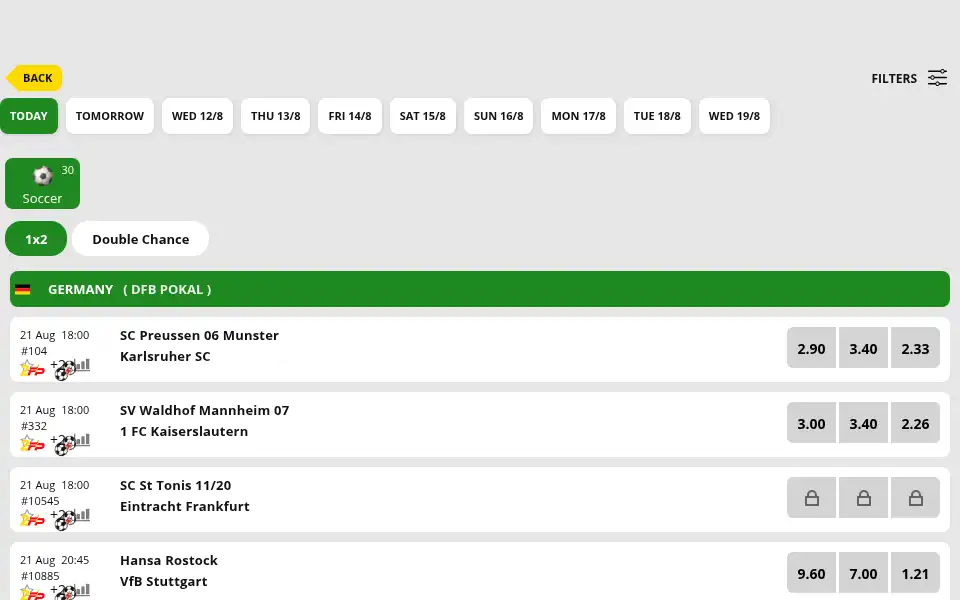This screenshot has width=960, height=600.
Task: Pick 3.40 draw odds for Mannheim vs Kaiserslautern
Action: (x=863, y=422)
